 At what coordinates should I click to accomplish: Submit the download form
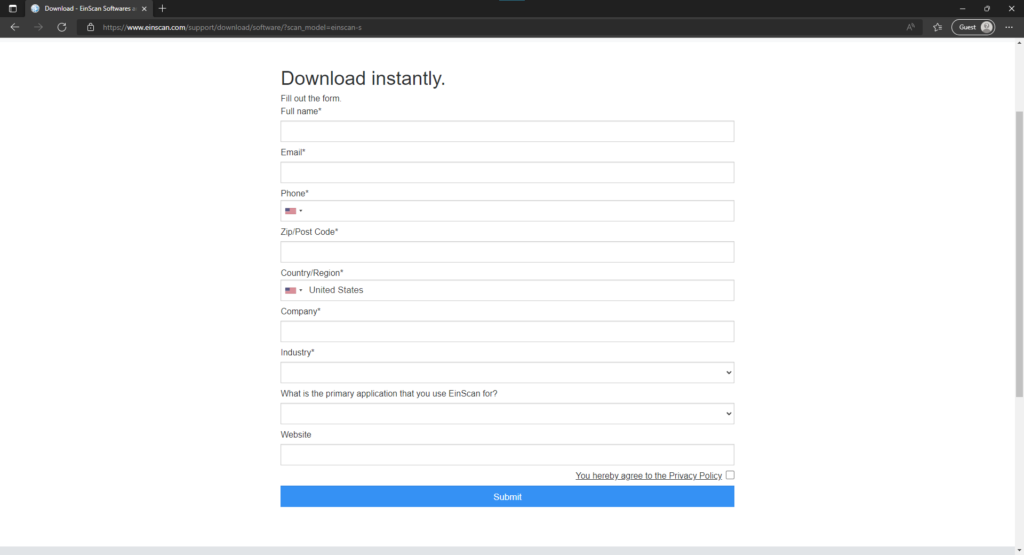pos(507,497)
